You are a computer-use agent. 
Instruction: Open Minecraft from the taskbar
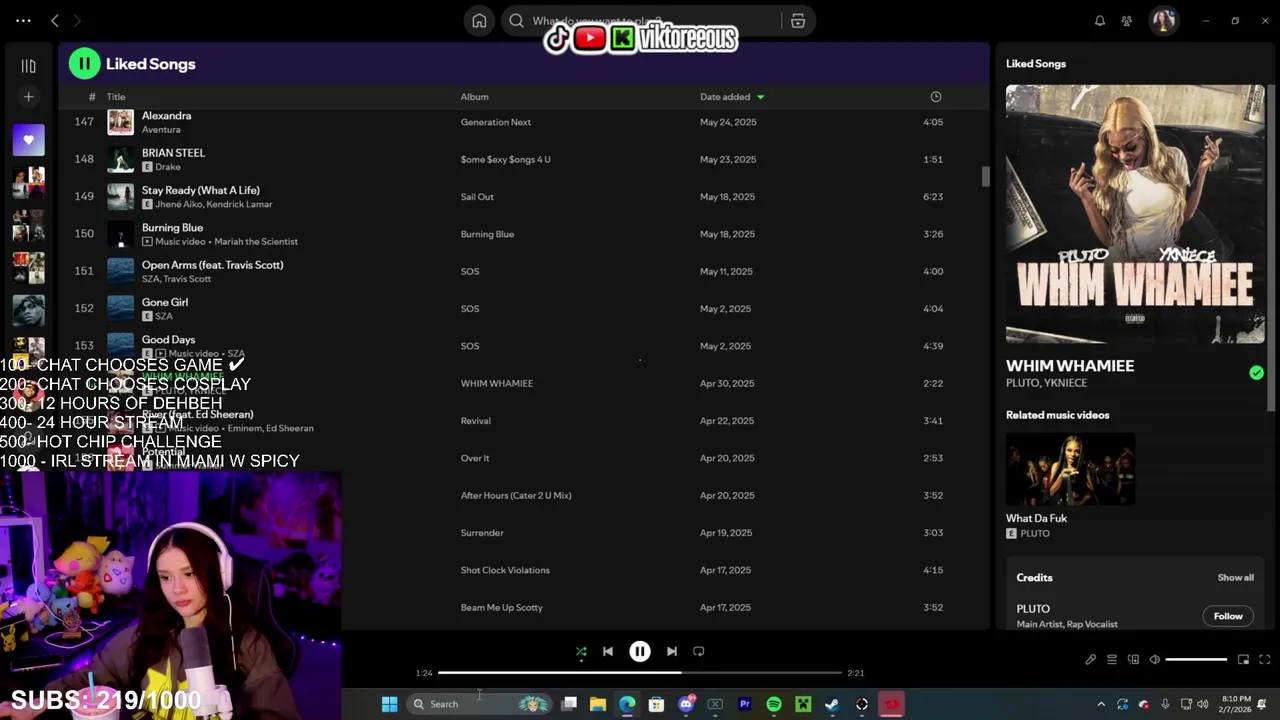click(803, 704)
